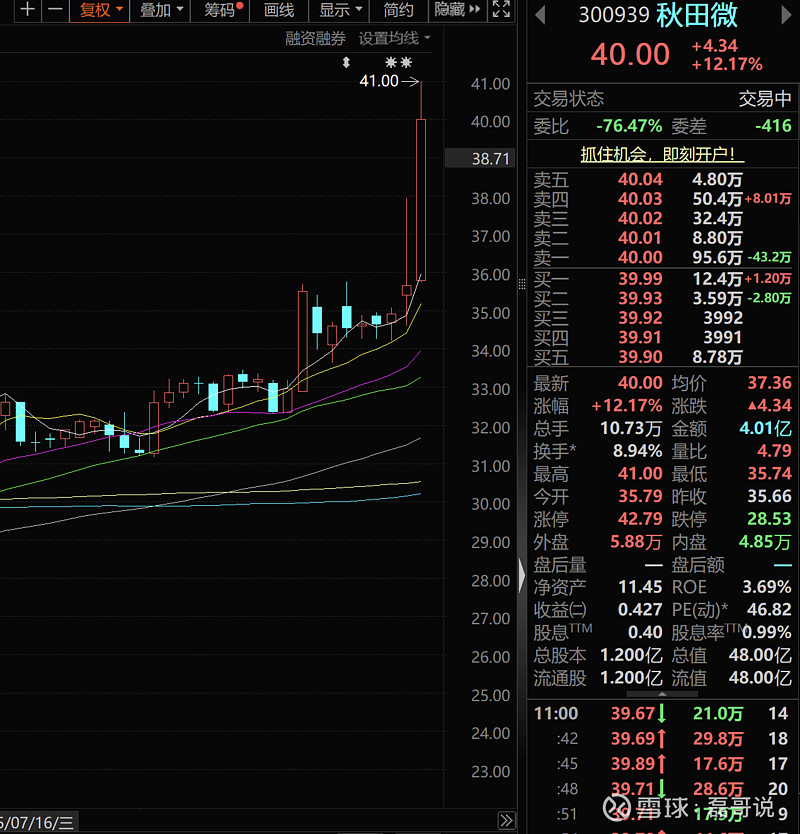The image size is (800, 834).
Task: Collapse side panel with white triangle
Action: coord(522,575)
